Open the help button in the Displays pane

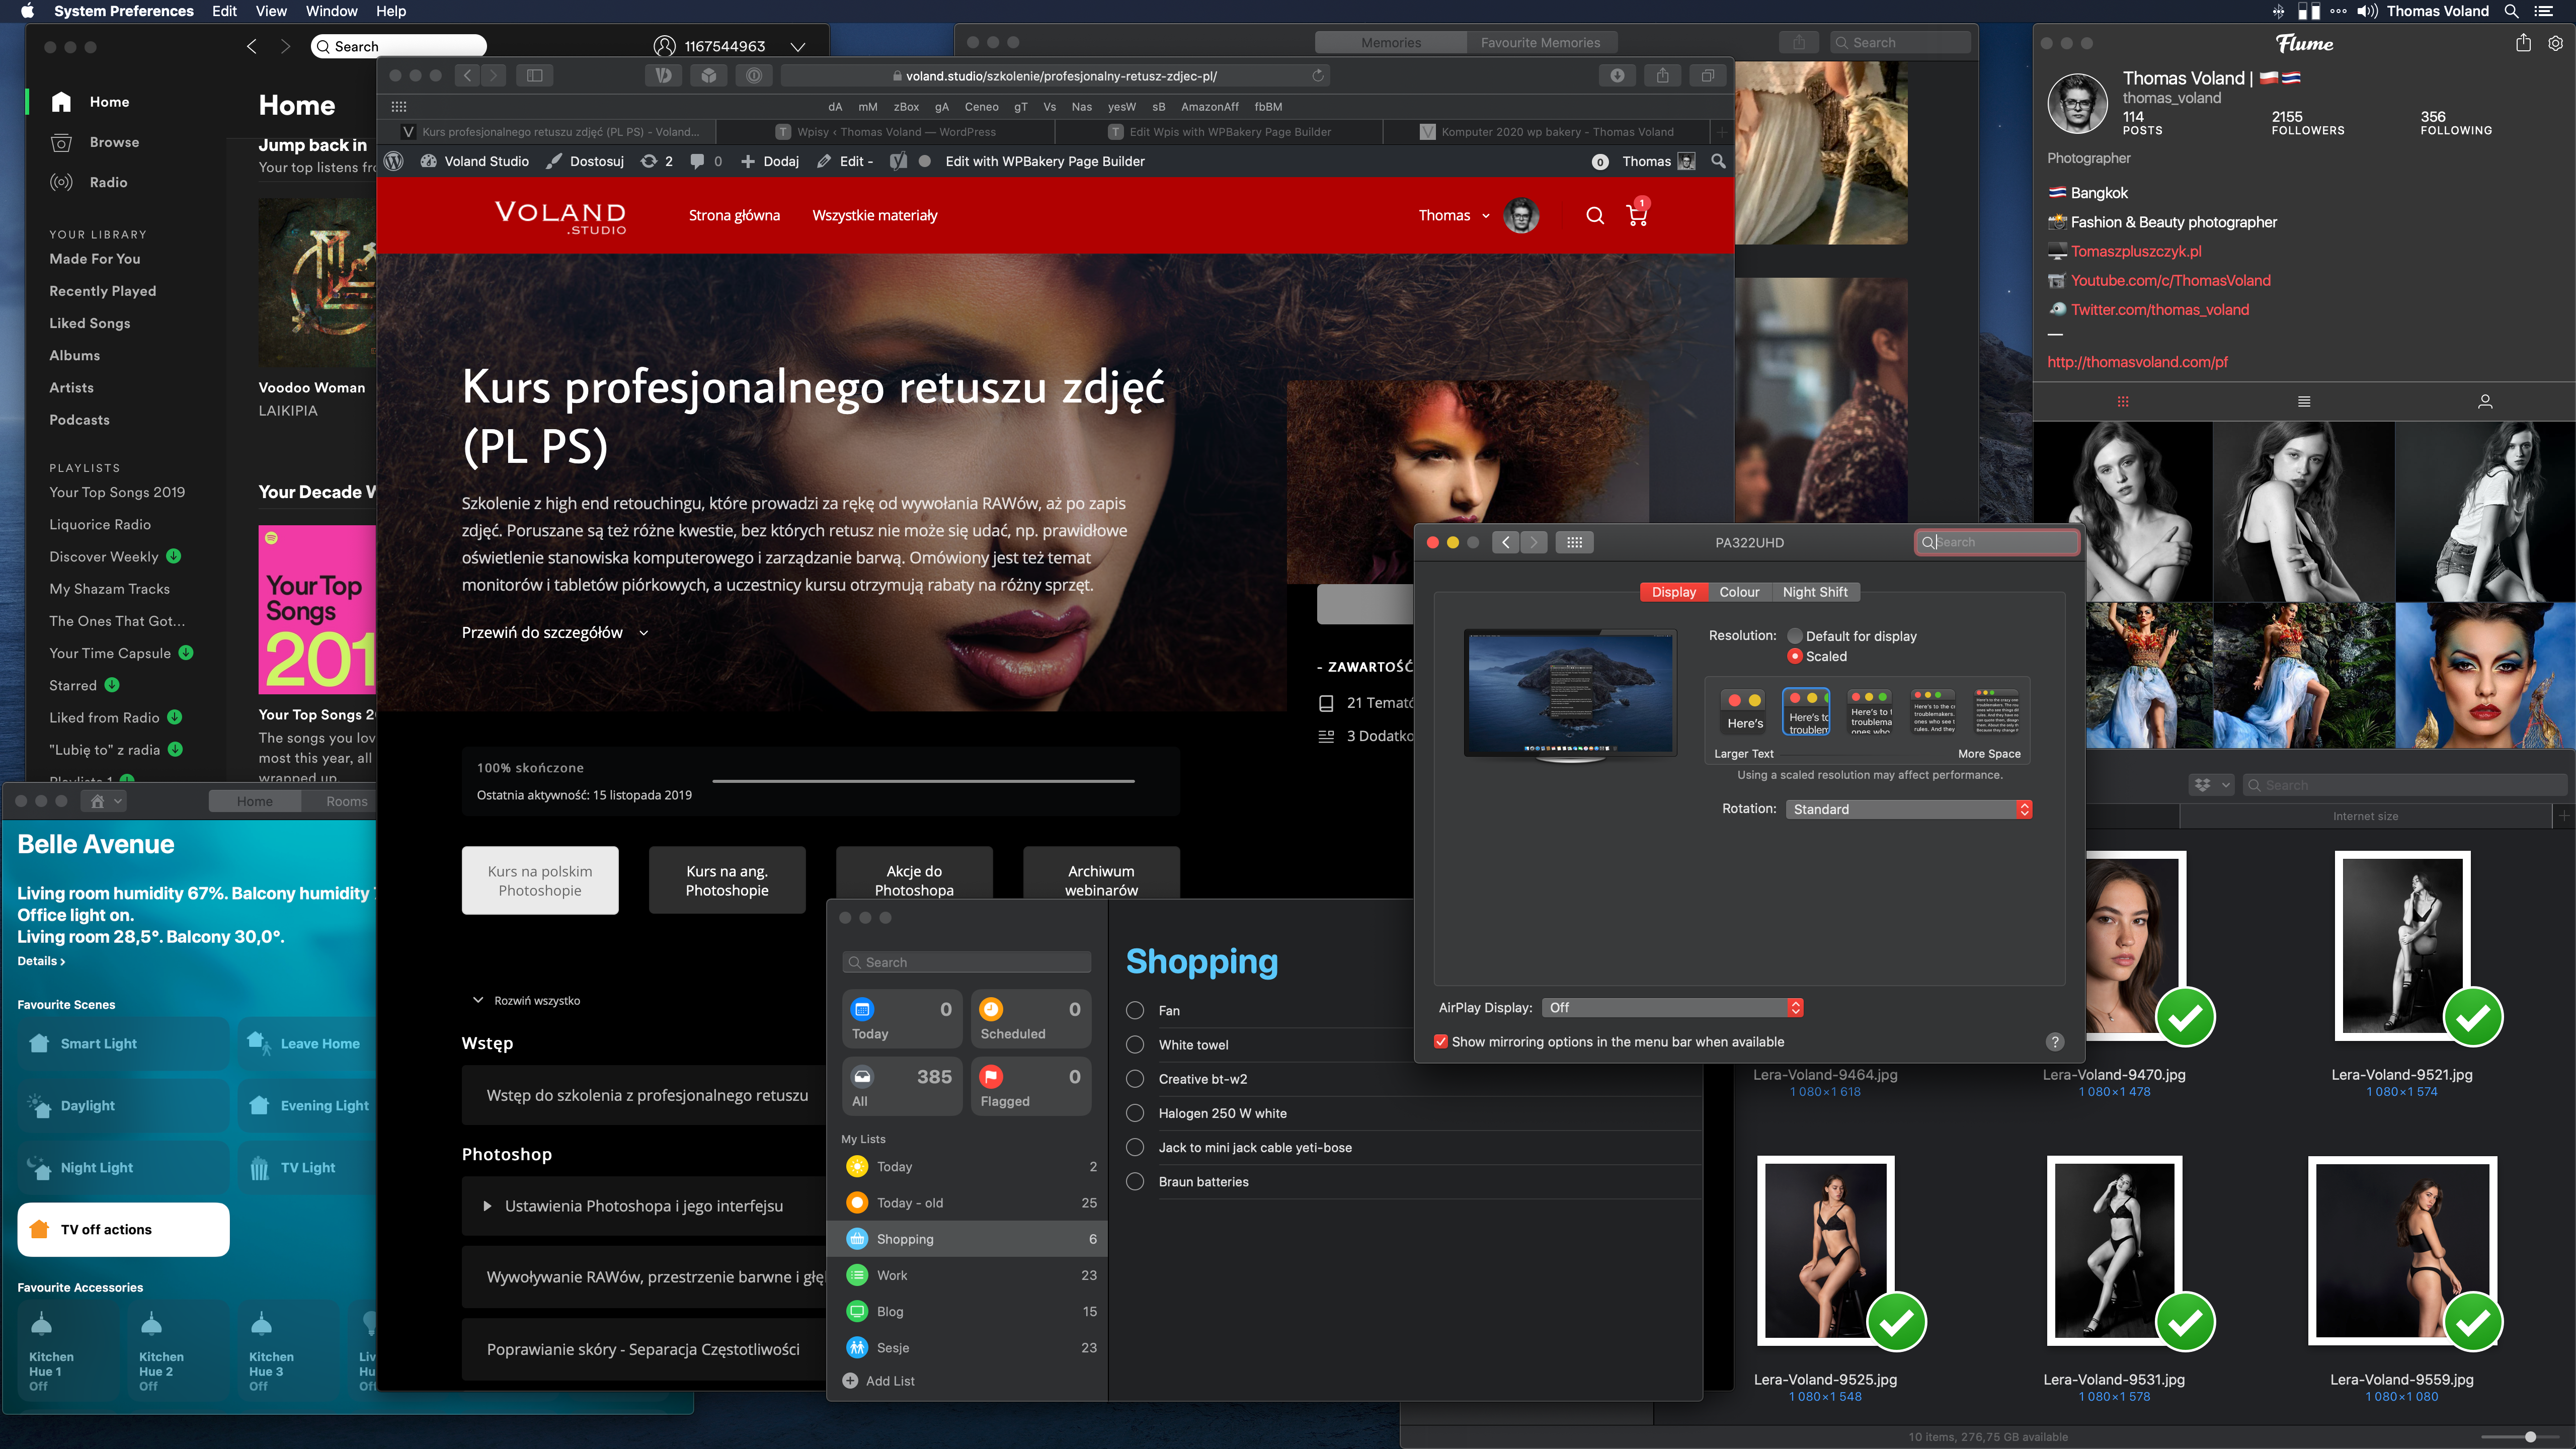(2055, 1041)
